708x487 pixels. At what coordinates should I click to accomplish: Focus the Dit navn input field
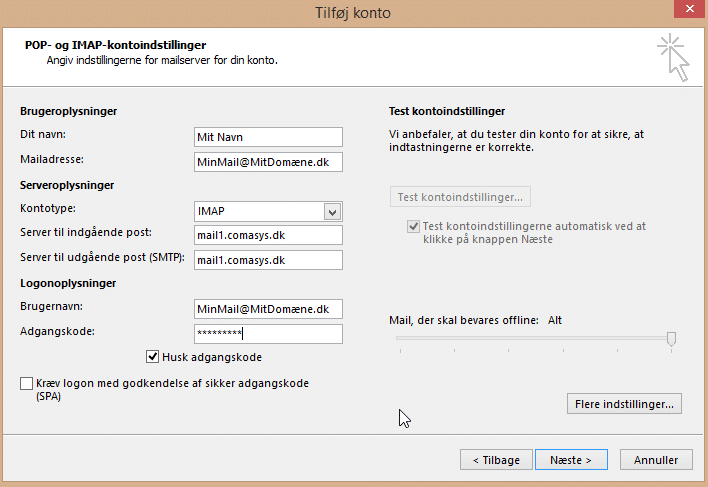coord(268,137)
